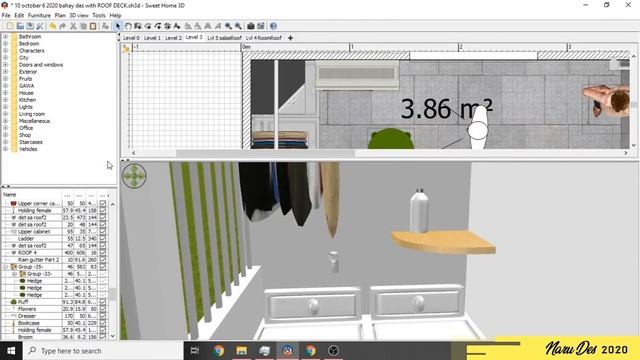Click the Undo arrow icon

pos(53,26)
